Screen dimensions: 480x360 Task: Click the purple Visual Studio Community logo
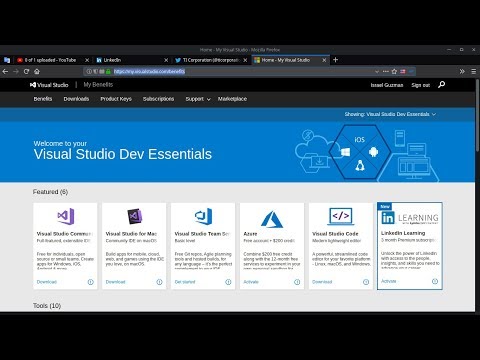[66, 216]
